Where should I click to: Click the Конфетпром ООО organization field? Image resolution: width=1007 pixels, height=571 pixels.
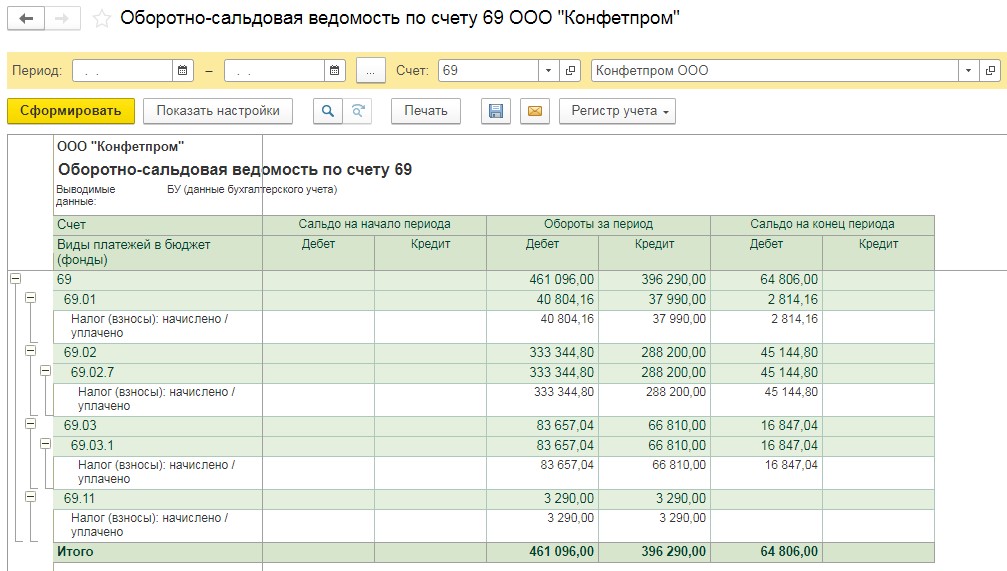tap(774, 71)
